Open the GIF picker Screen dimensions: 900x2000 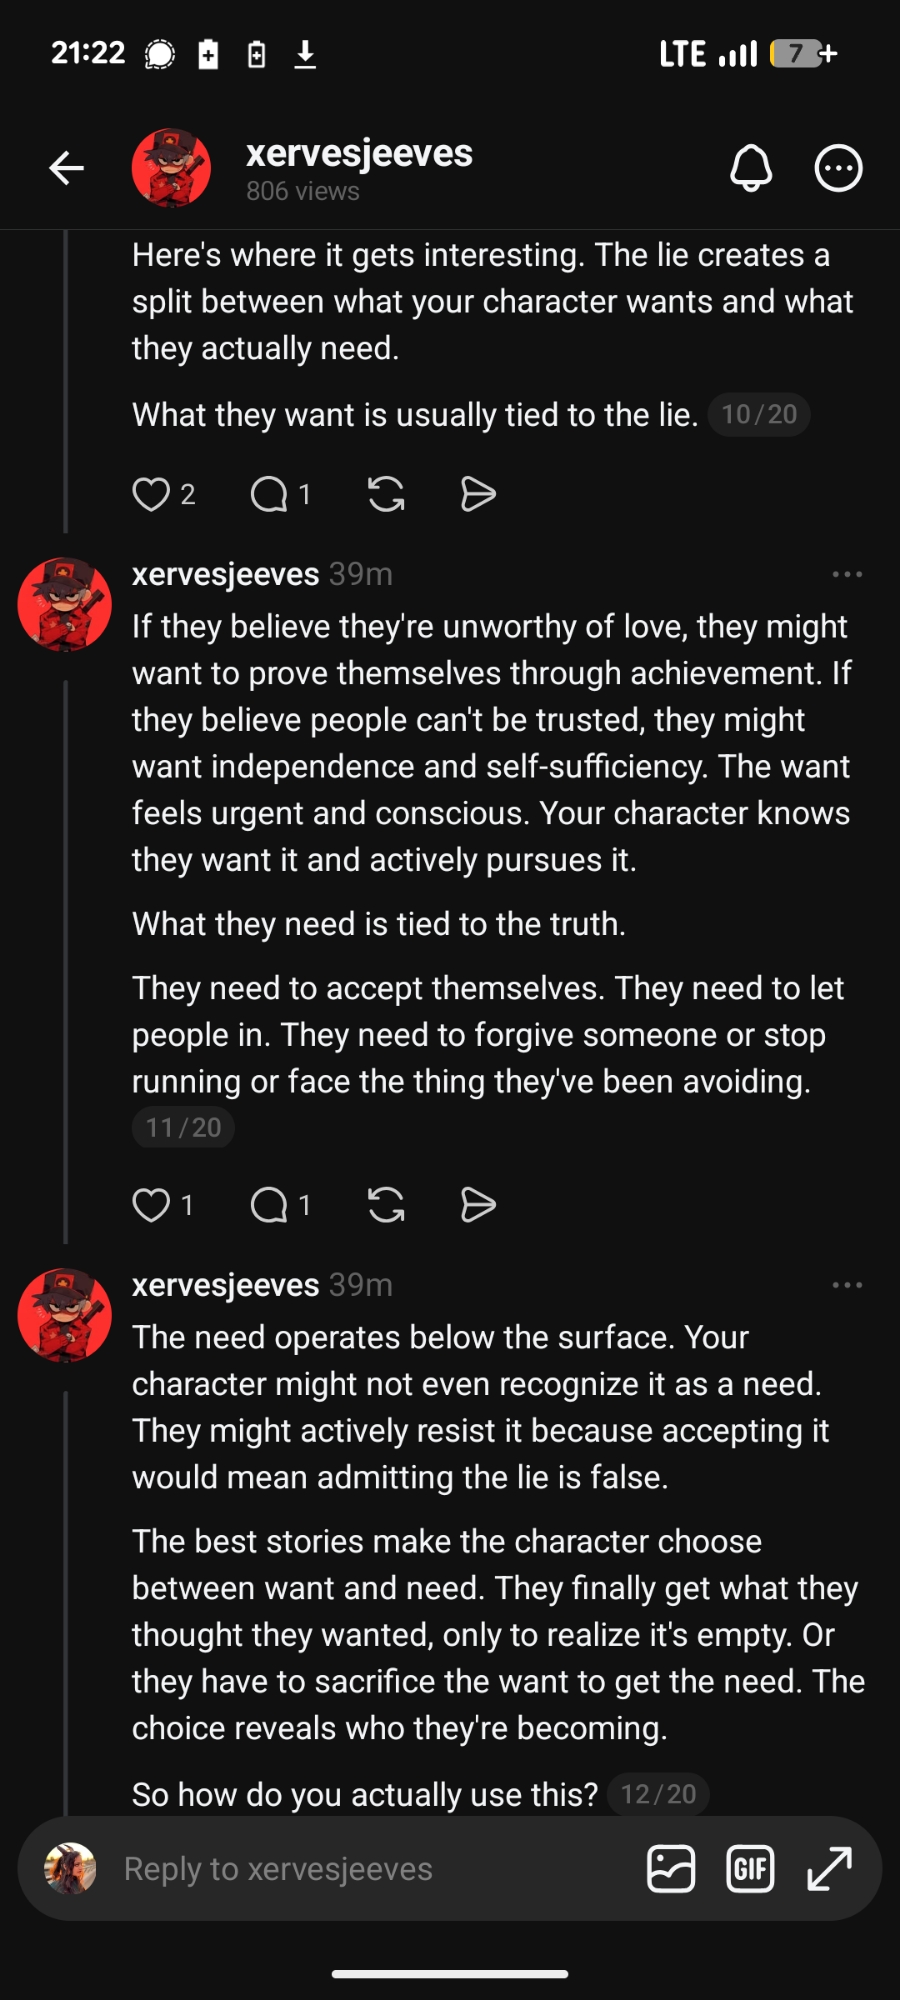tap(750, 1869)
